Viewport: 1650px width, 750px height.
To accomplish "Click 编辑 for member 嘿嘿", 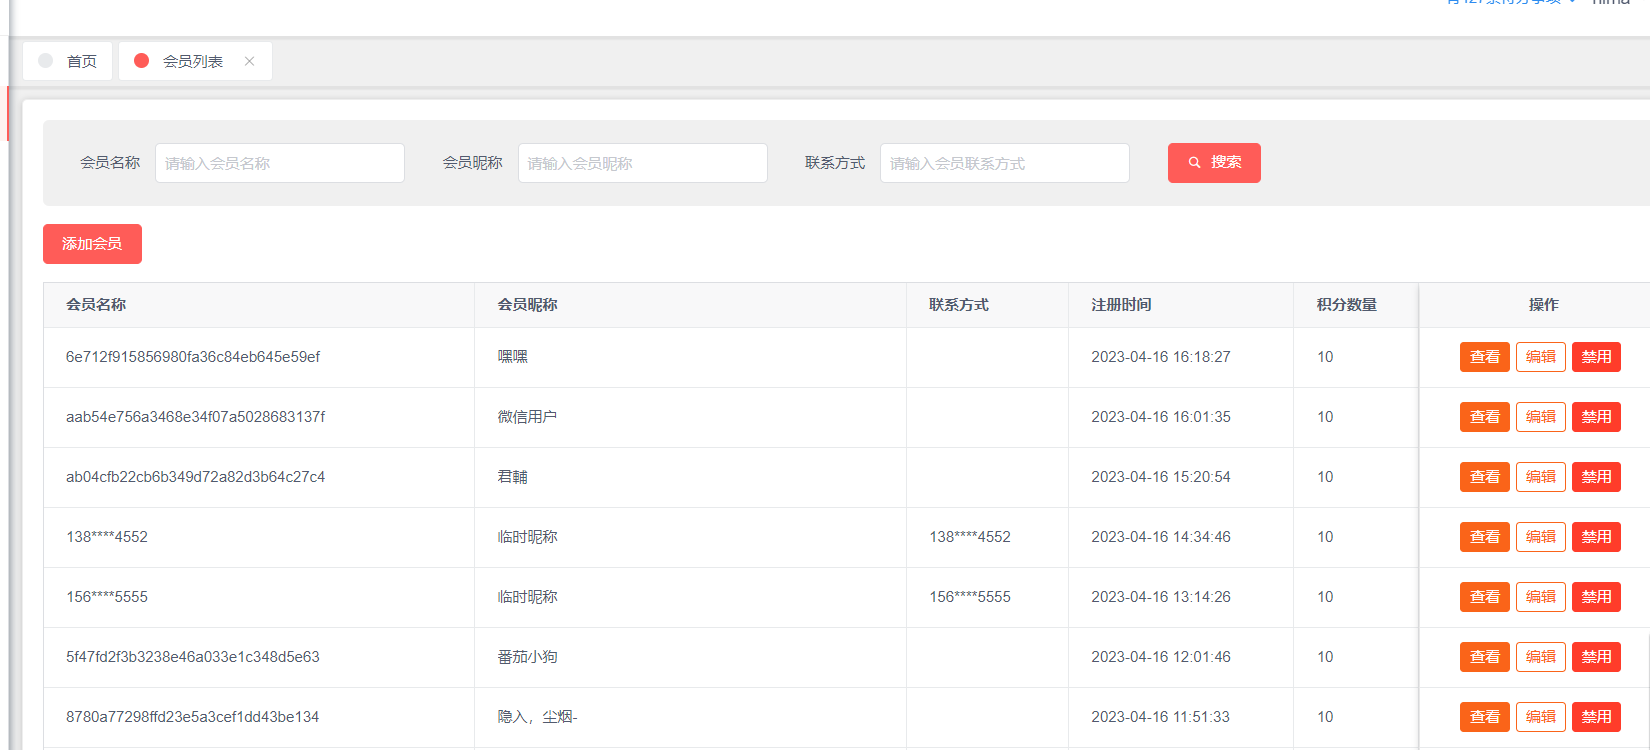I will click(1541, 357).
